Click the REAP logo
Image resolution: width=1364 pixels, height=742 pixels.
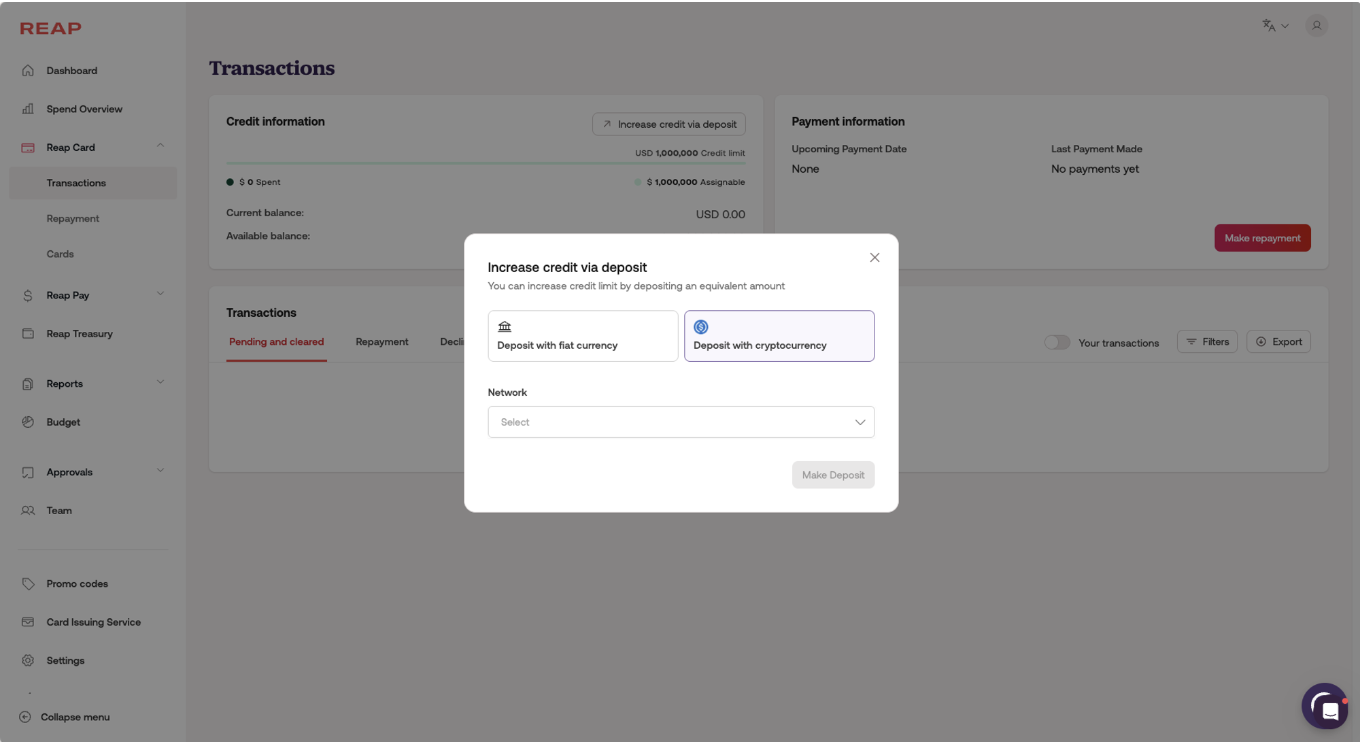[51, 28]
